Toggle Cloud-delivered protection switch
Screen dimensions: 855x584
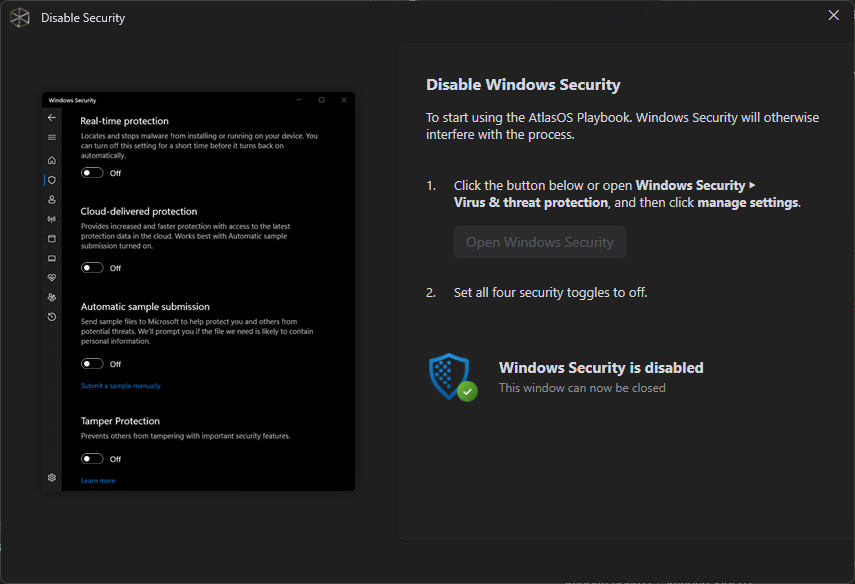coord(92,268)
